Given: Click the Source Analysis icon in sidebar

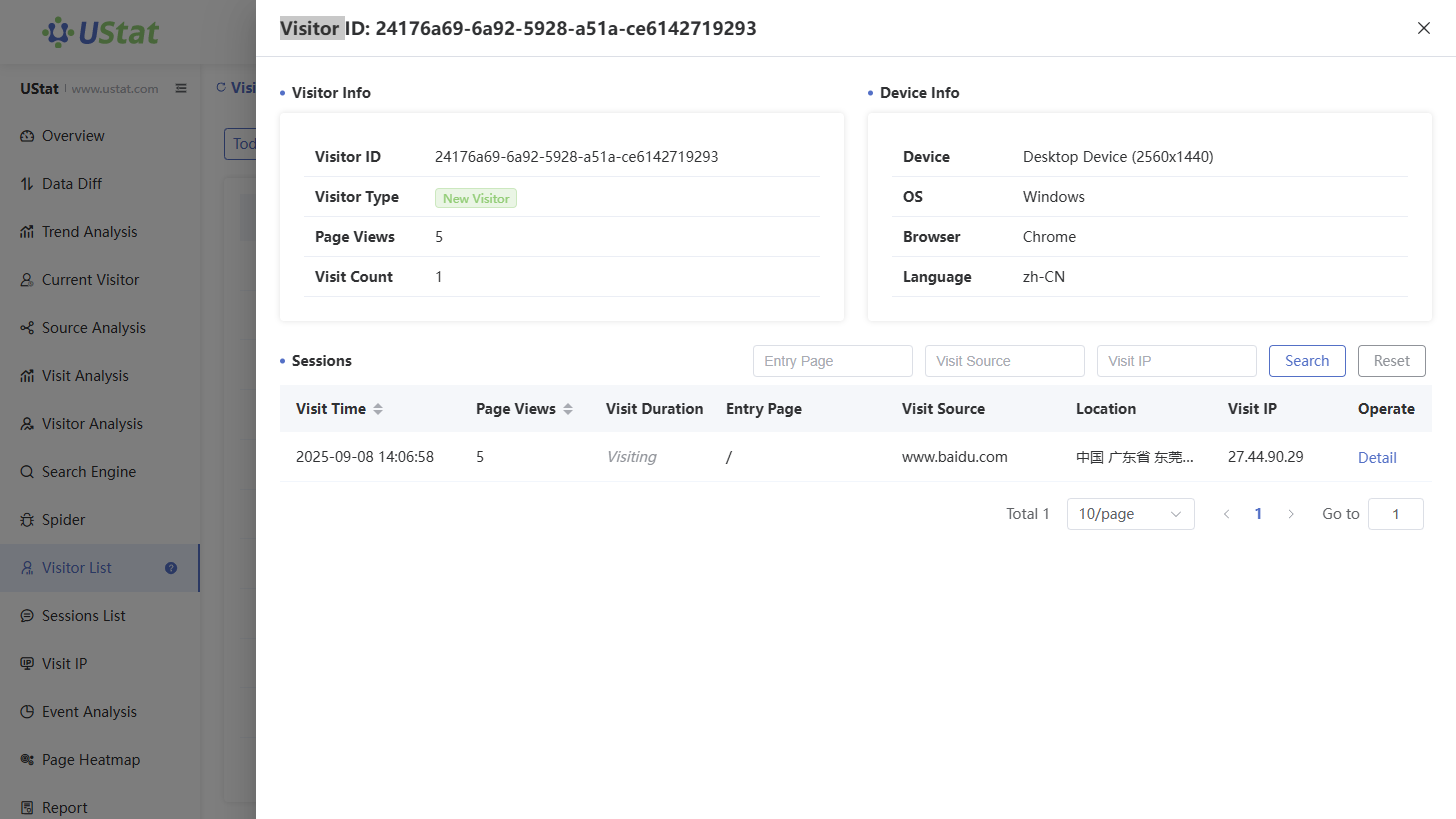Looking at the screenshot, I should tap(27, 328).
